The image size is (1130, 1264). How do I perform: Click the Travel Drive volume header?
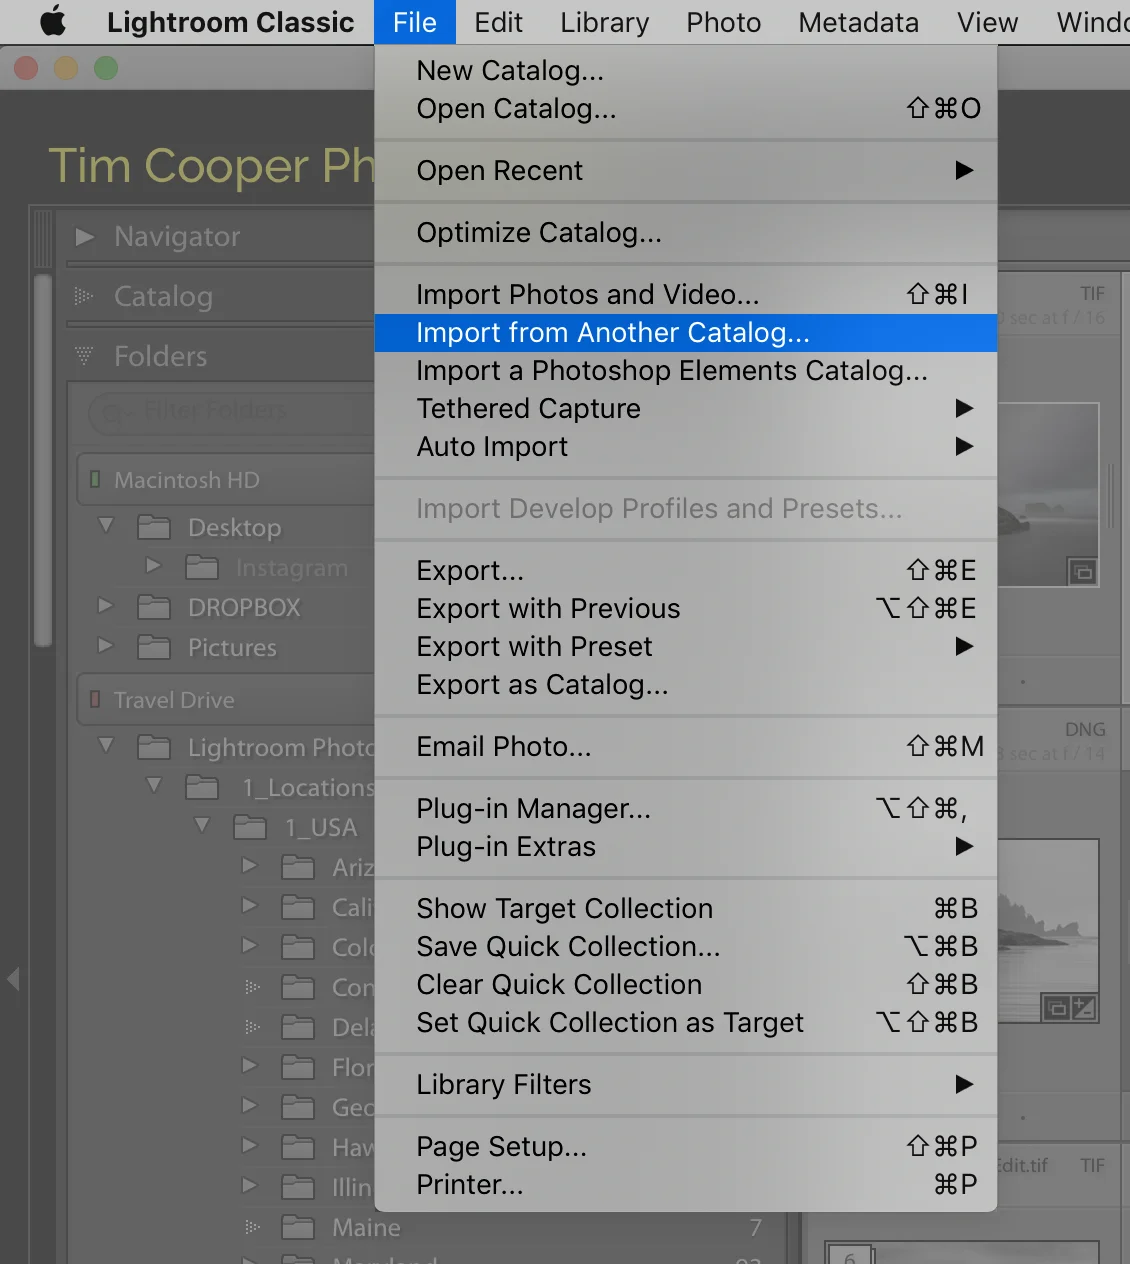(x=226, y=700)
